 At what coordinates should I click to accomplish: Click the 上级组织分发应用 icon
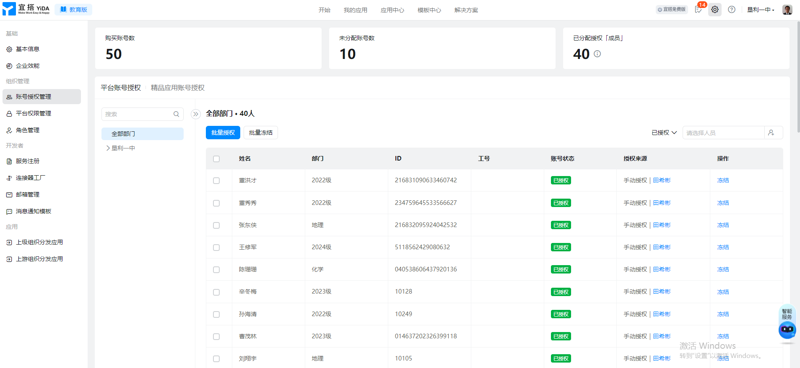(9, 242)
